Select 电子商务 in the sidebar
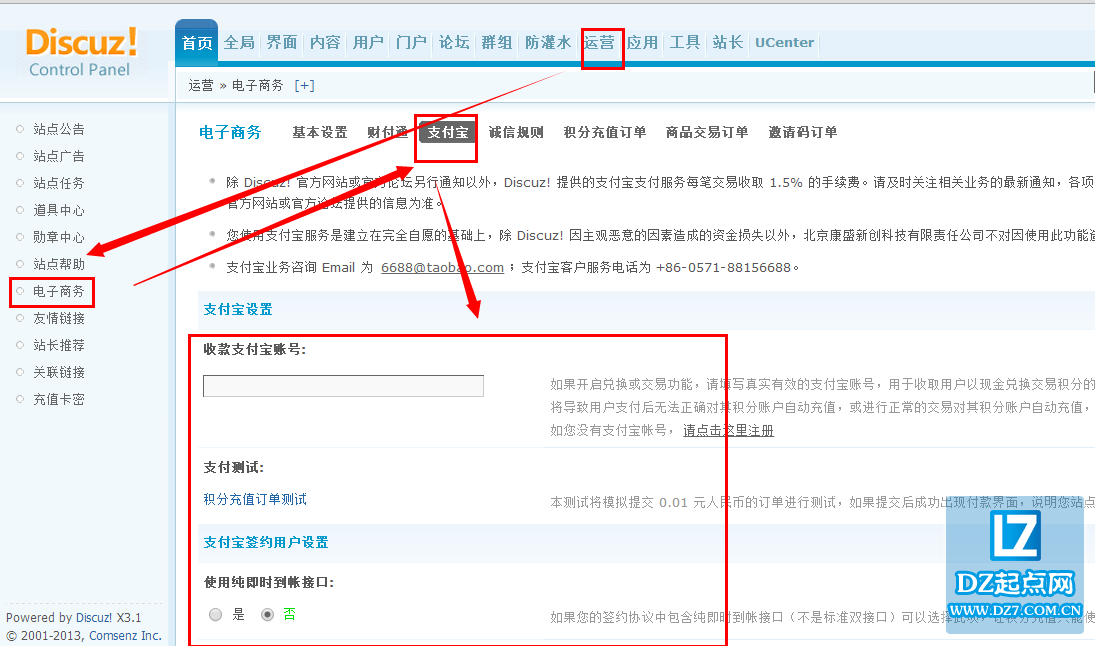This screenshot has width=1095, height=646. point(59,291)
